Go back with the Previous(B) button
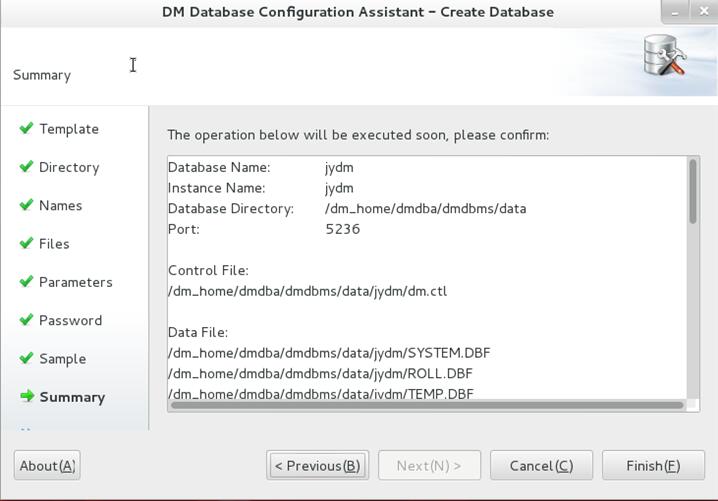The height and width of the screenshot is (501, 718). click(317, 466)
